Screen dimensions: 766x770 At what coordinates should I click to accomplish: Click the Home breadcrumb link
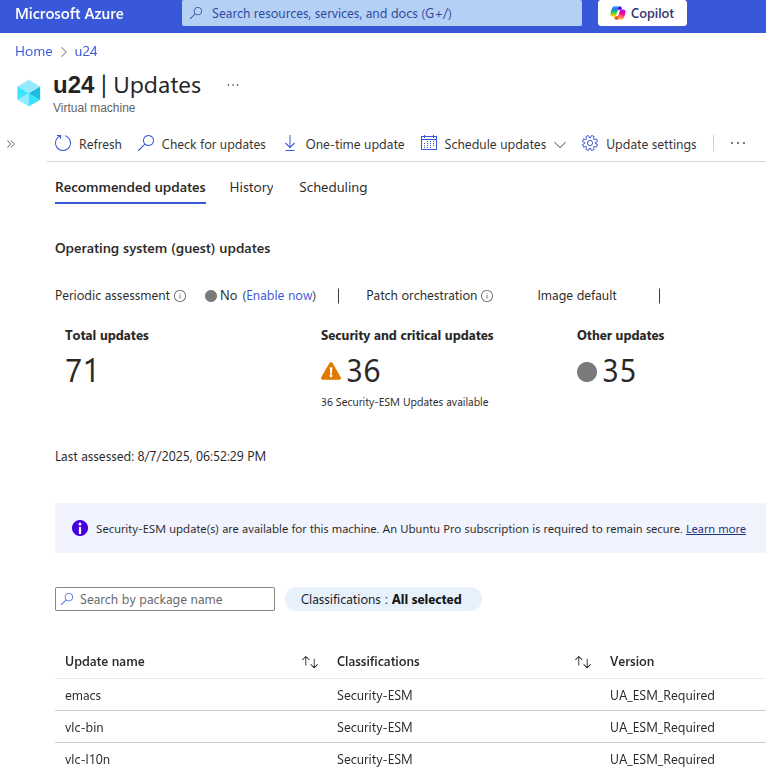tap(33, 52)
